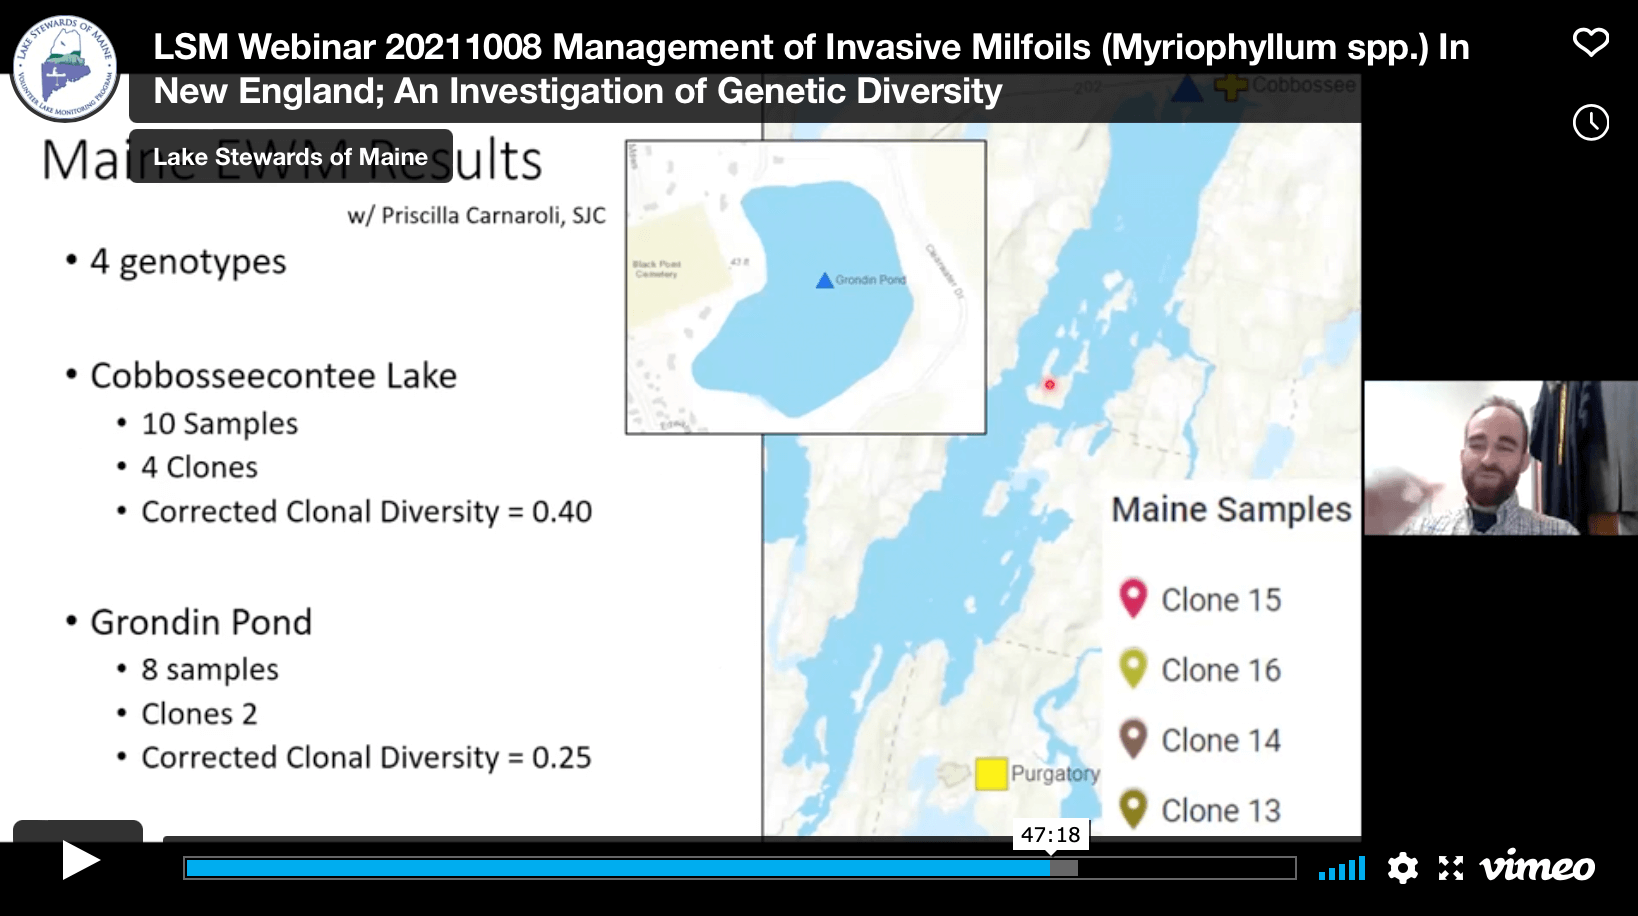Image resolution: width=1638 pixels, height=916 pixels.
Task: Click "Corrected Clonal Diversity = 0.40" text
Action: click(367, 512)
